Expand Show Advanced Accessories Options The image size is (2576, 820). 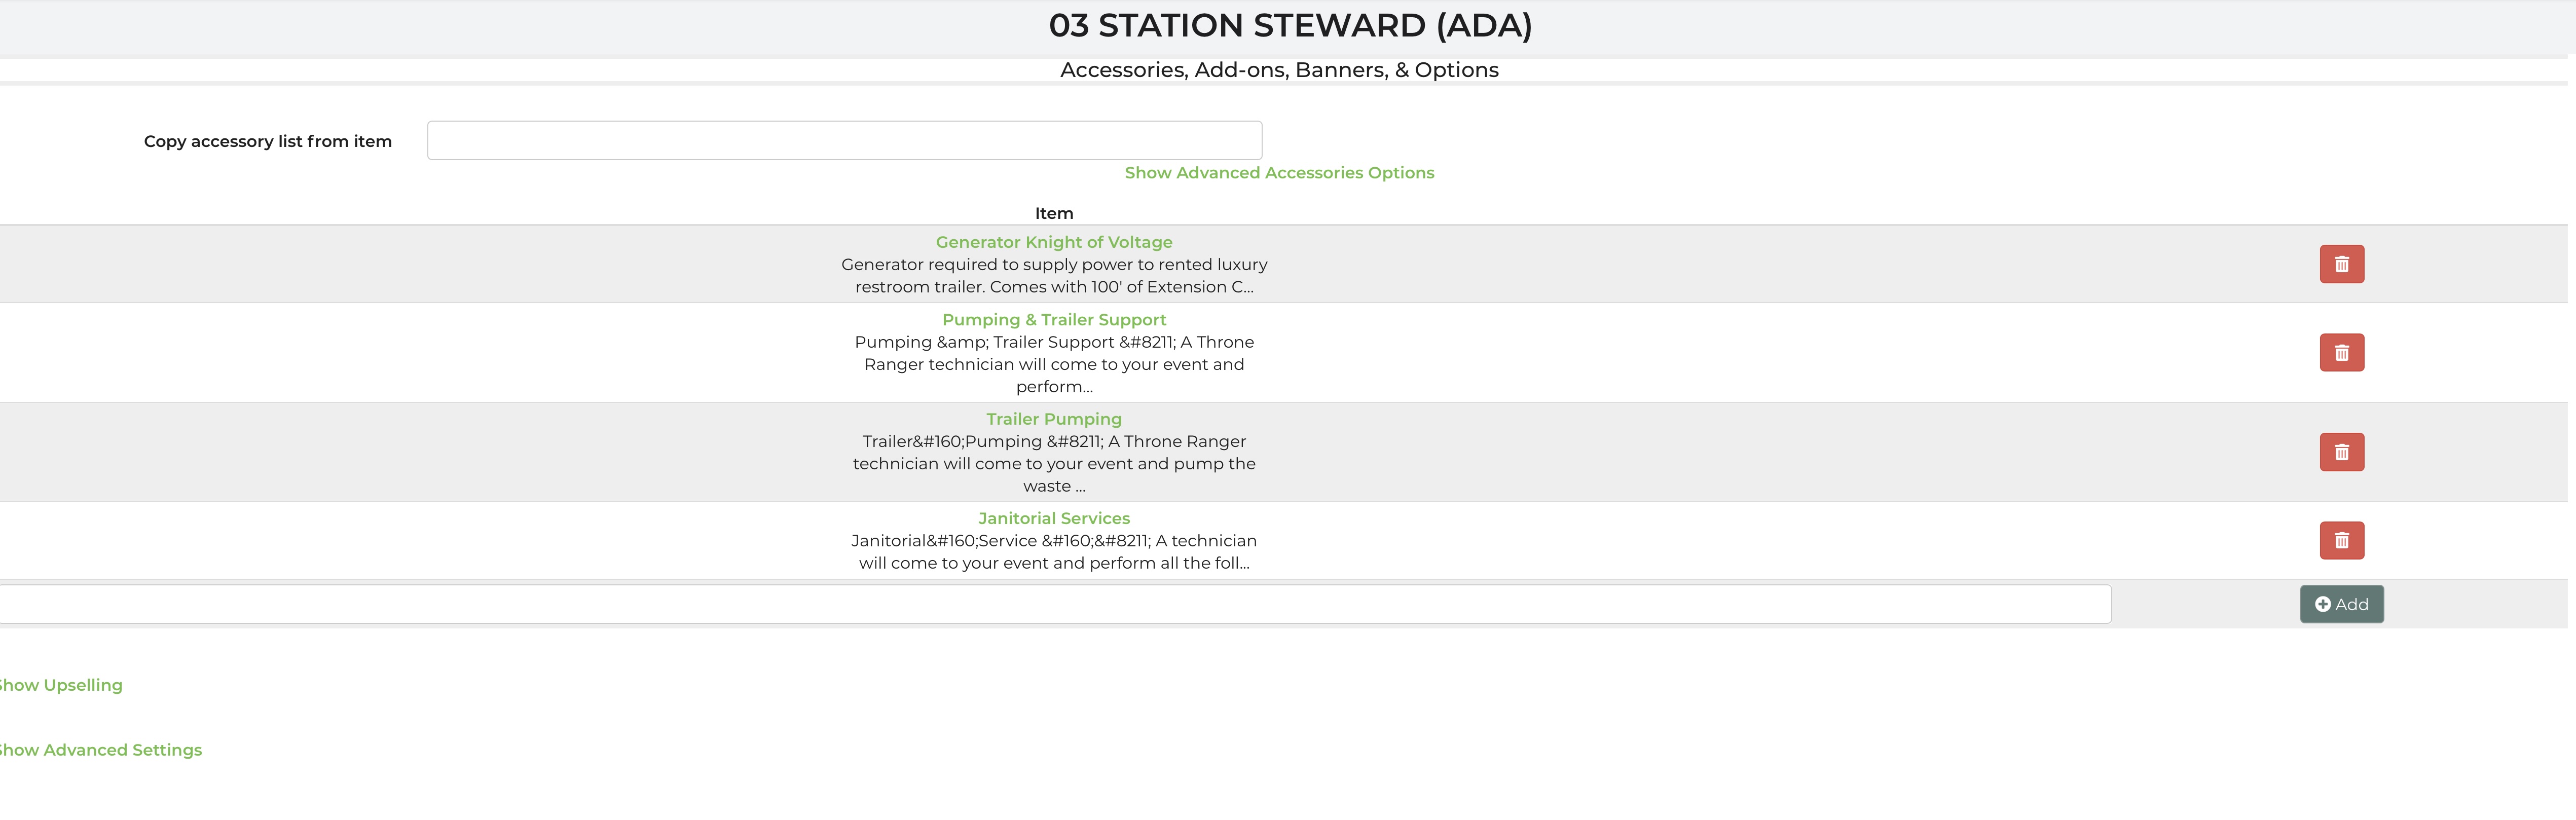point(1278,173)
